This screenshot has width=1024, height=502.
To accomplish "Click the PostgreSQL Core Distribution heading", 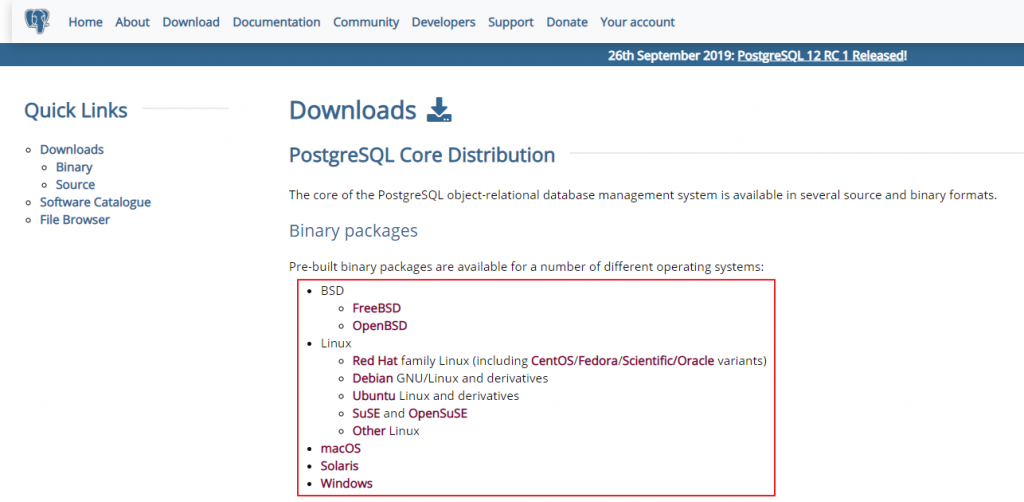I will (423, 155).
